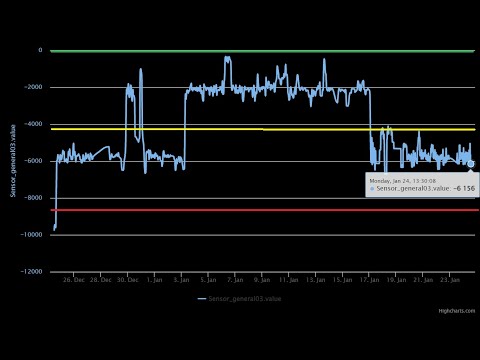Screen dimensions: 480x360
Task: Click the x-axis label 23. Jan
Action: pos(450,280)
